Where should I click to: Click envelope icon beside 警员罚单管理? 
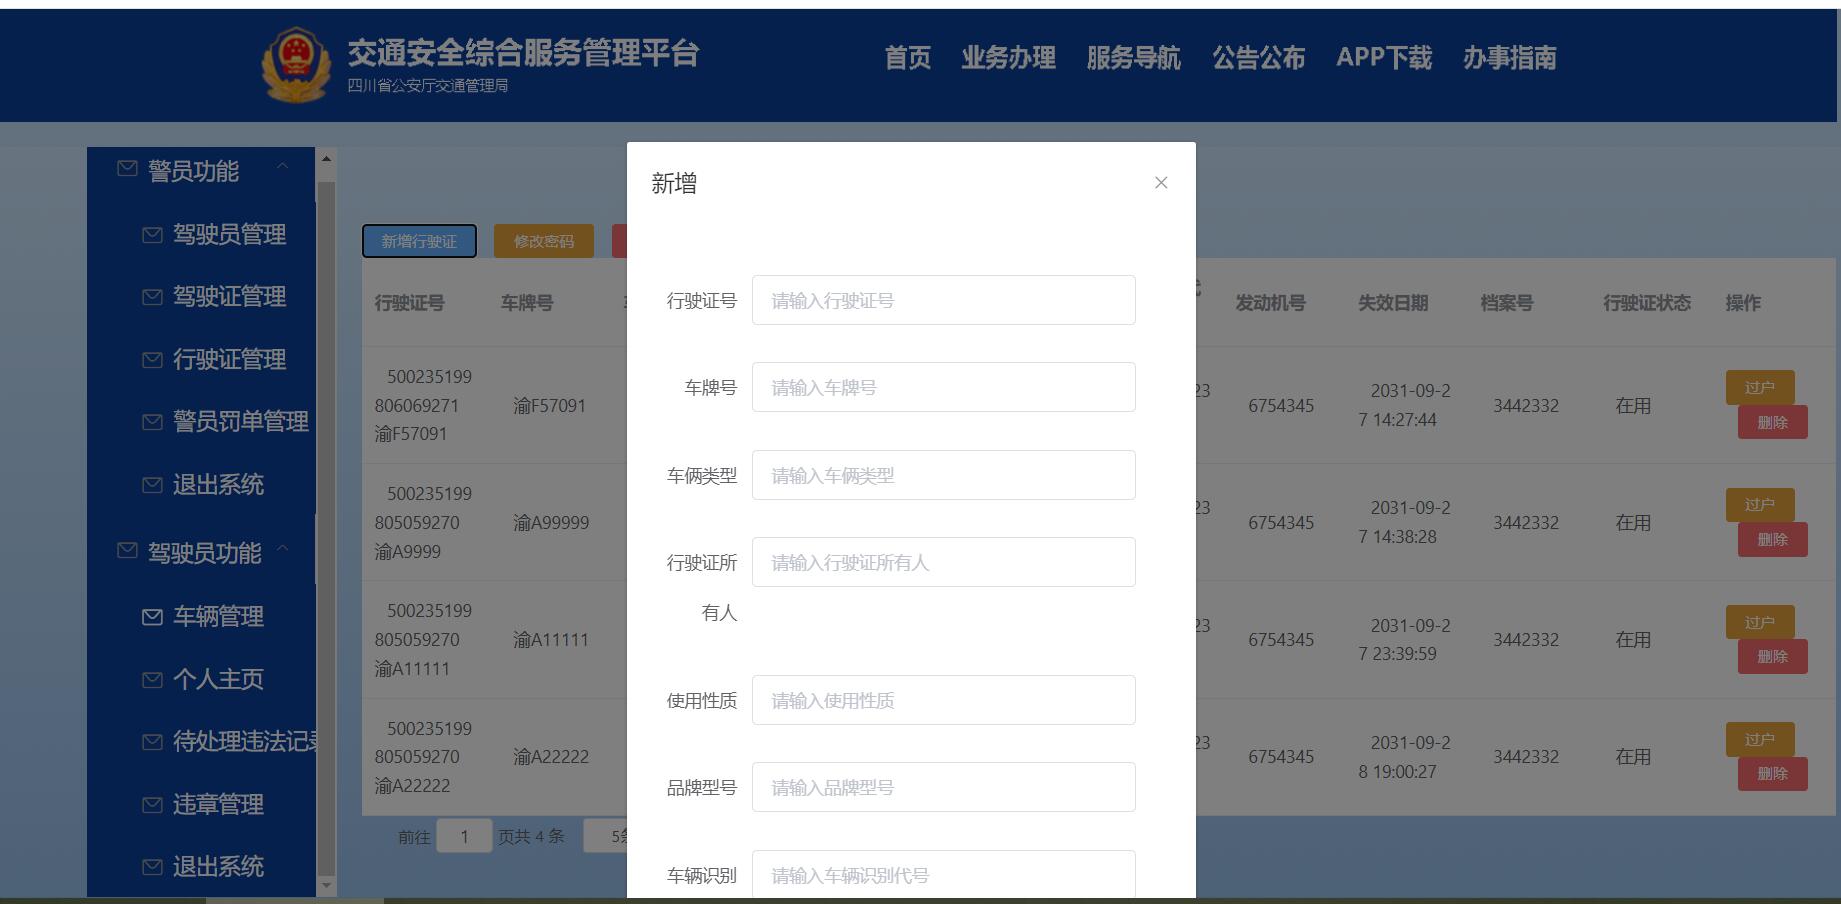click(x=152, y=422)
